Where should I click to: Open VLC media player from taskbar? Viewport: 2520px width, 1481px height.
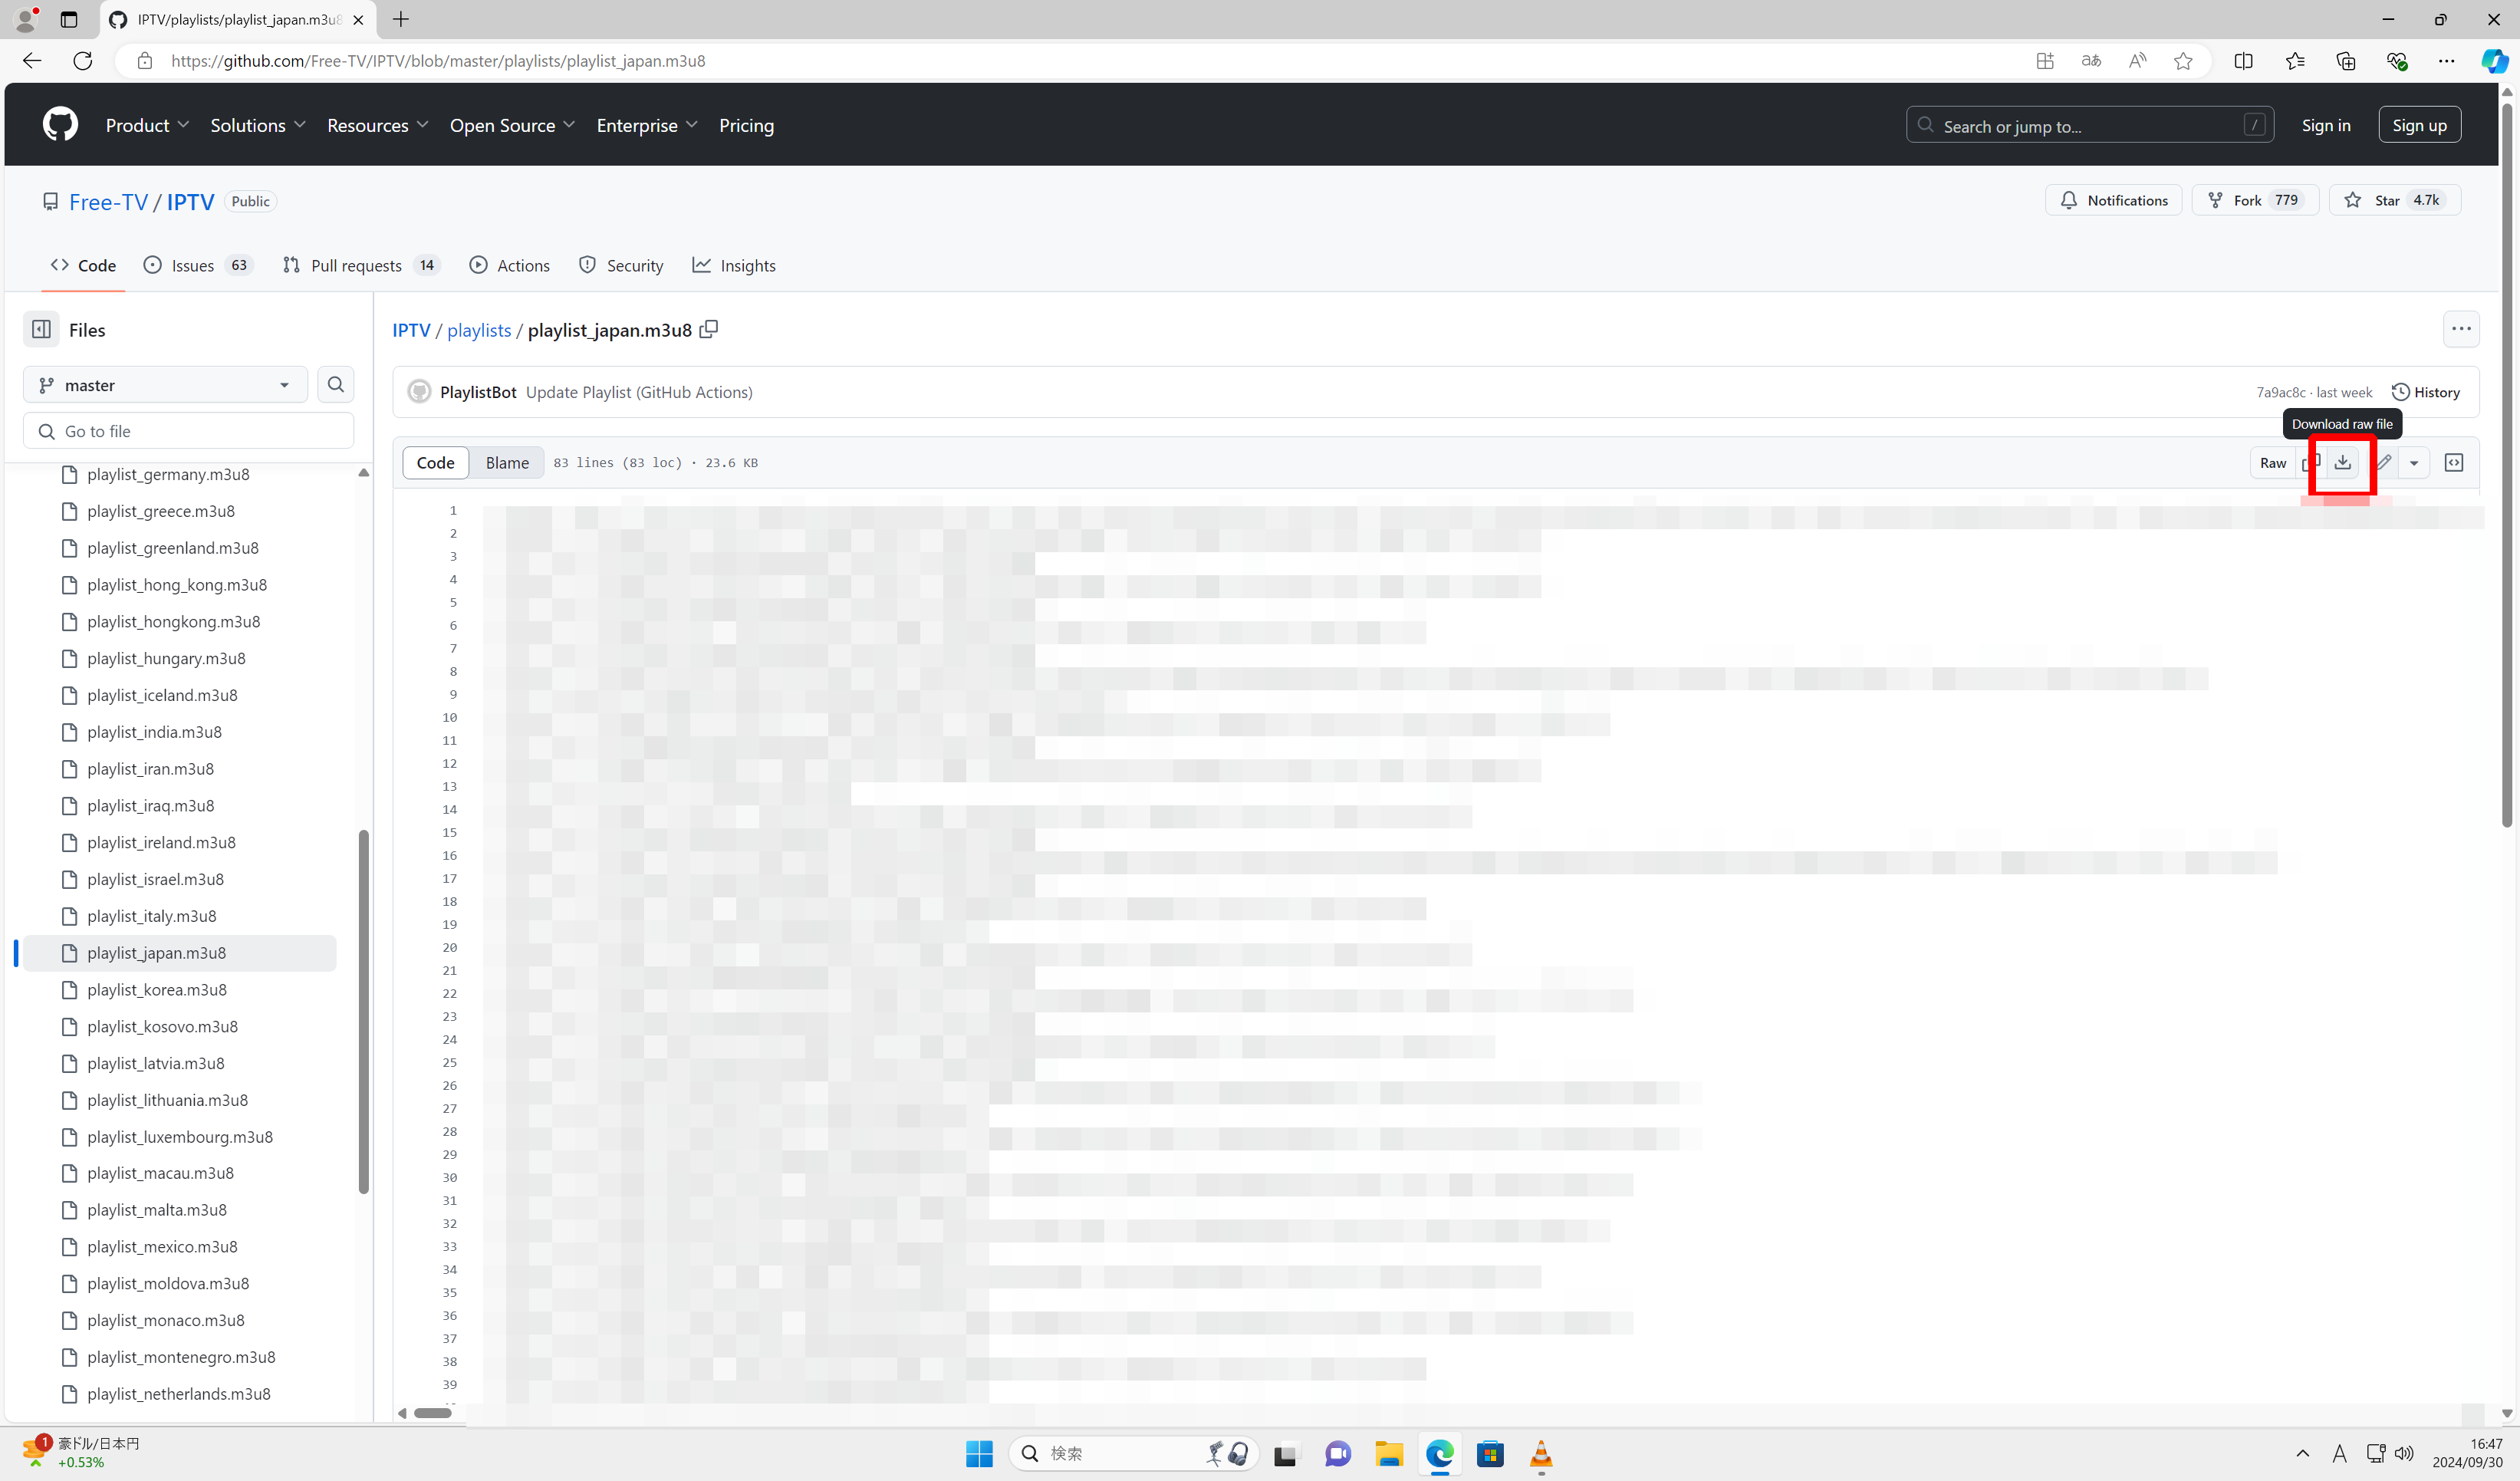point(1541,1454)
